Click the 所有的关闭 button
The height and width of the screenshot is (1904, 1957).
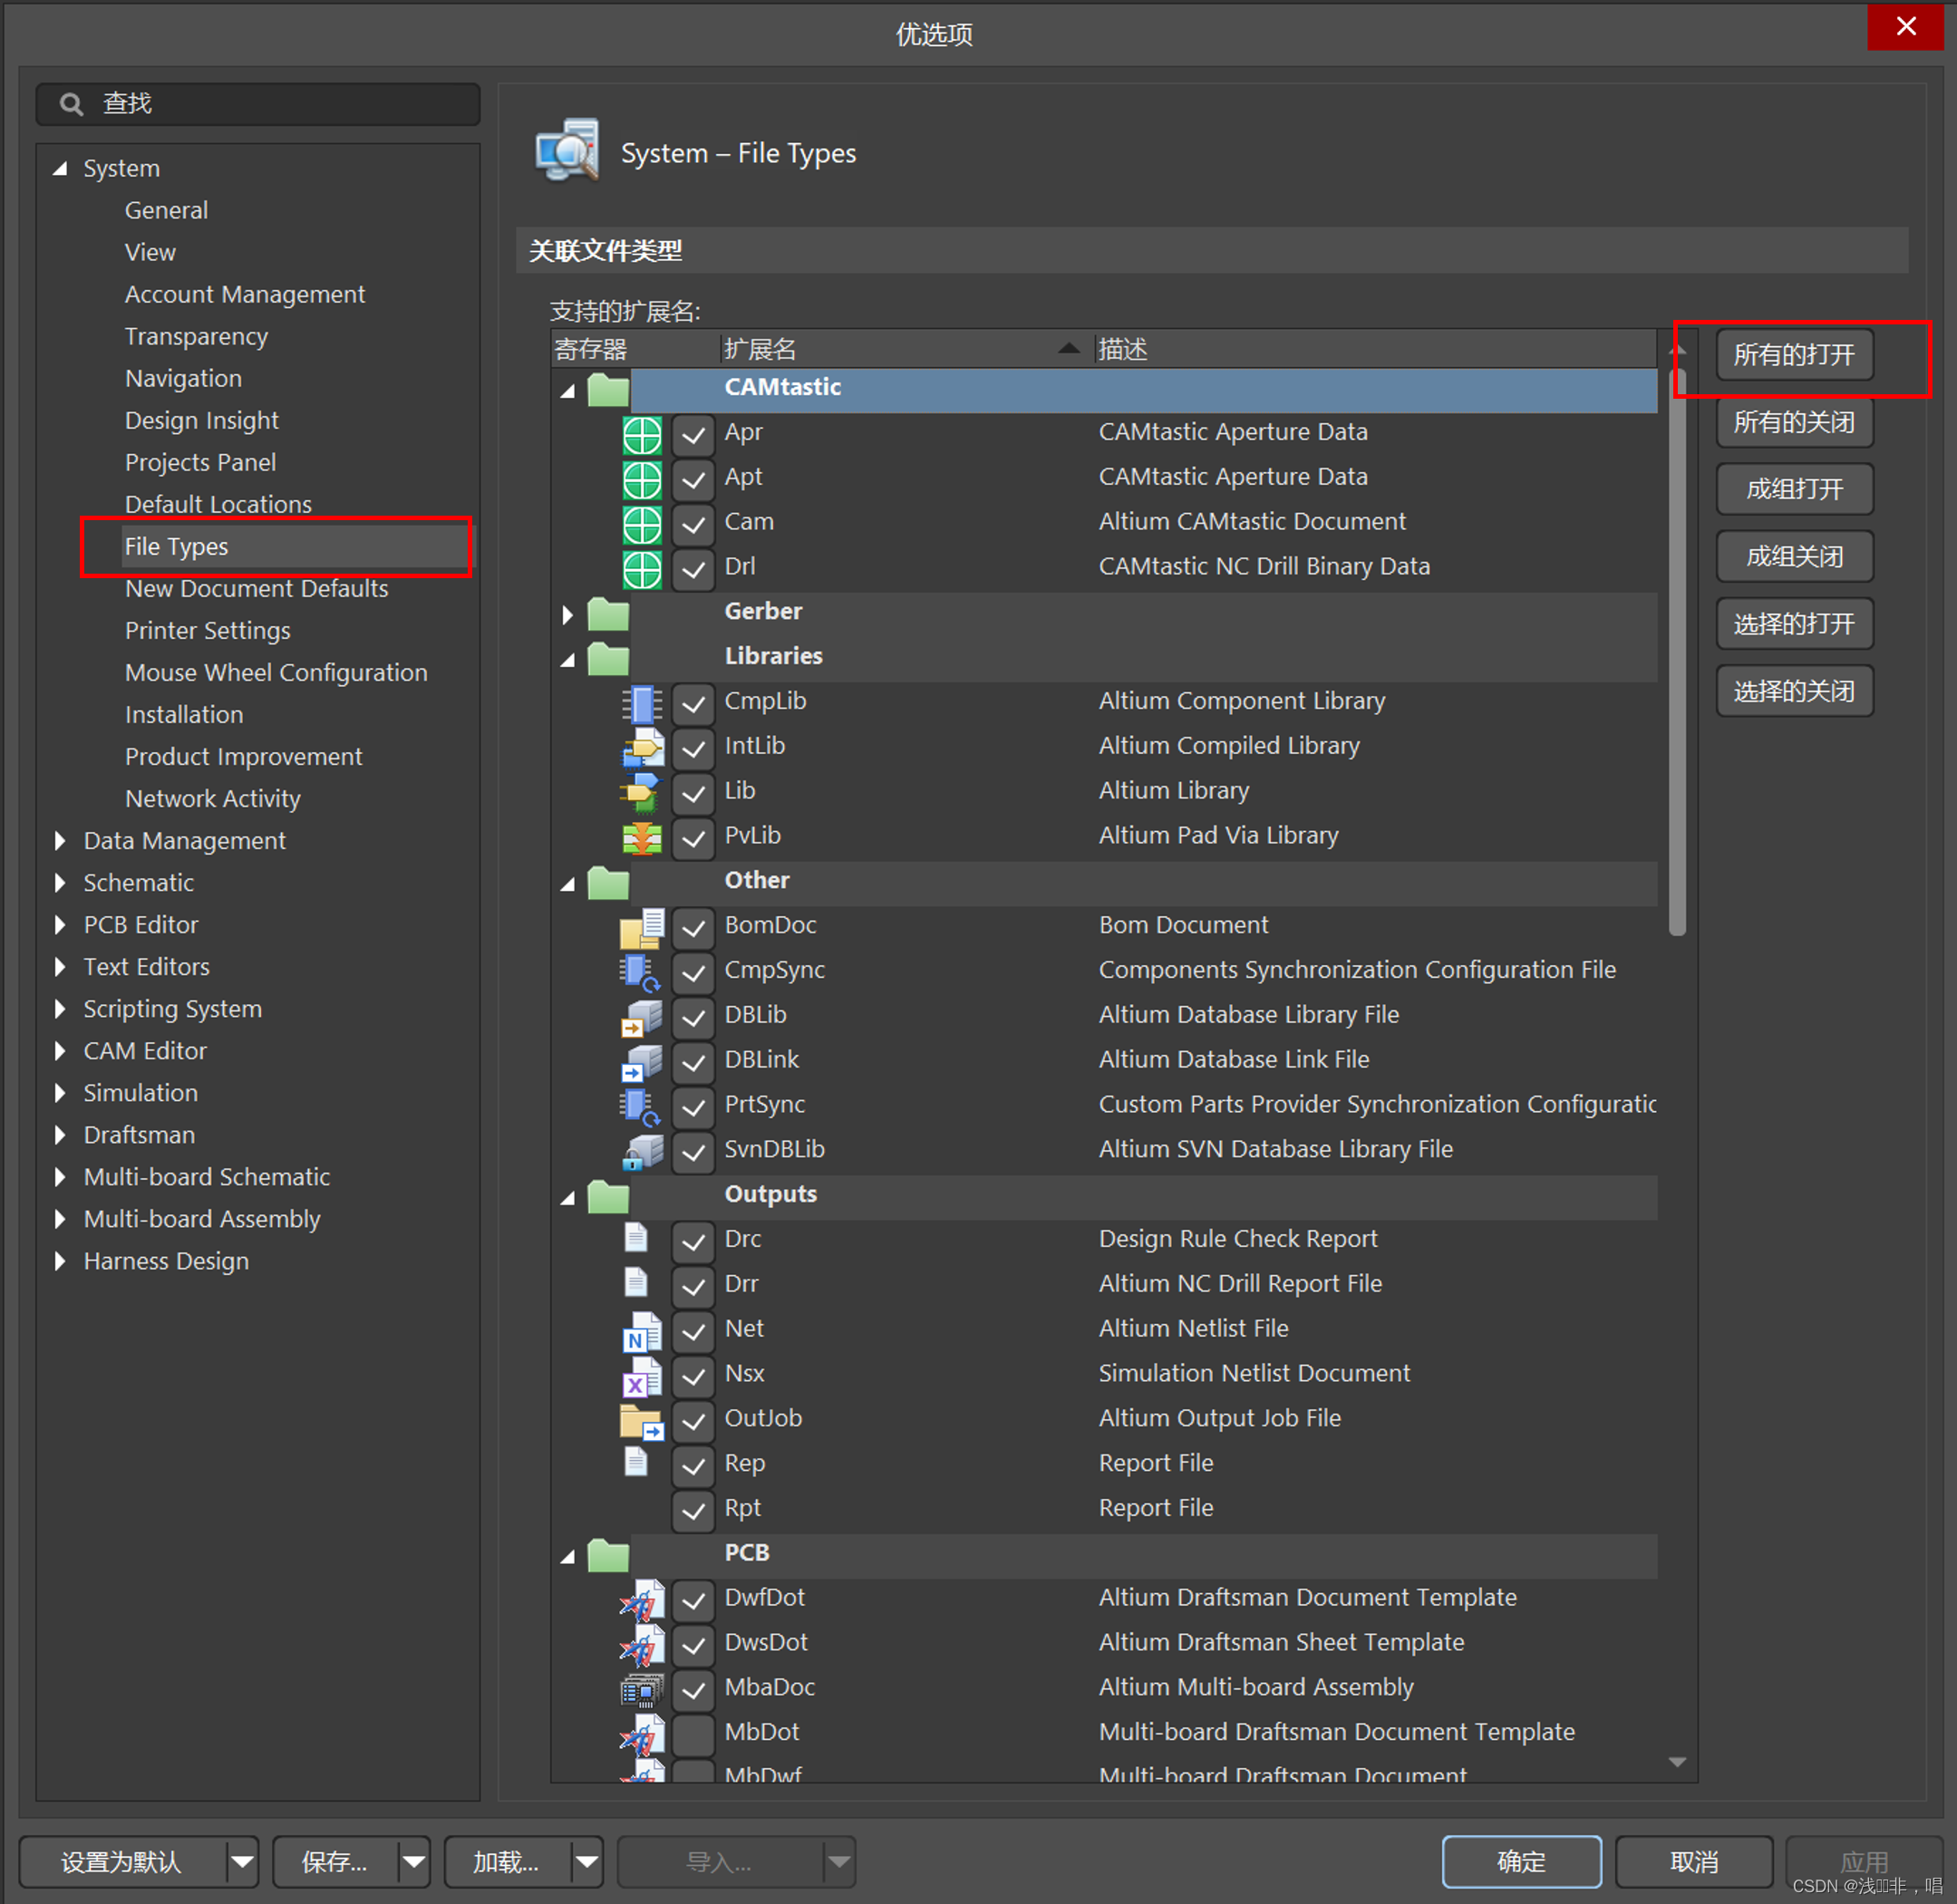[1793, 422]
